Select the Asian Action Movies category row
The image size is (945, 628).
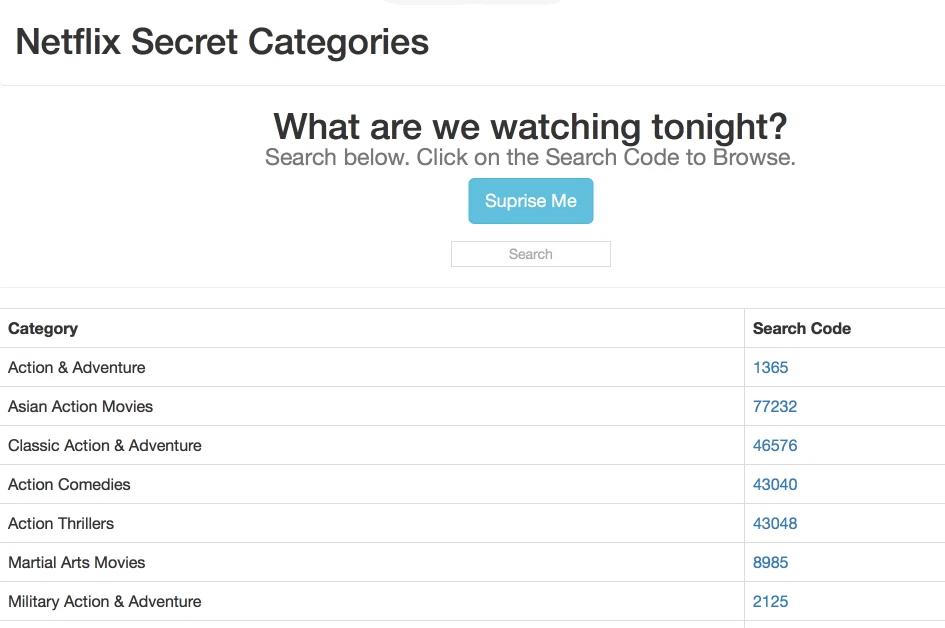[80, 406]
